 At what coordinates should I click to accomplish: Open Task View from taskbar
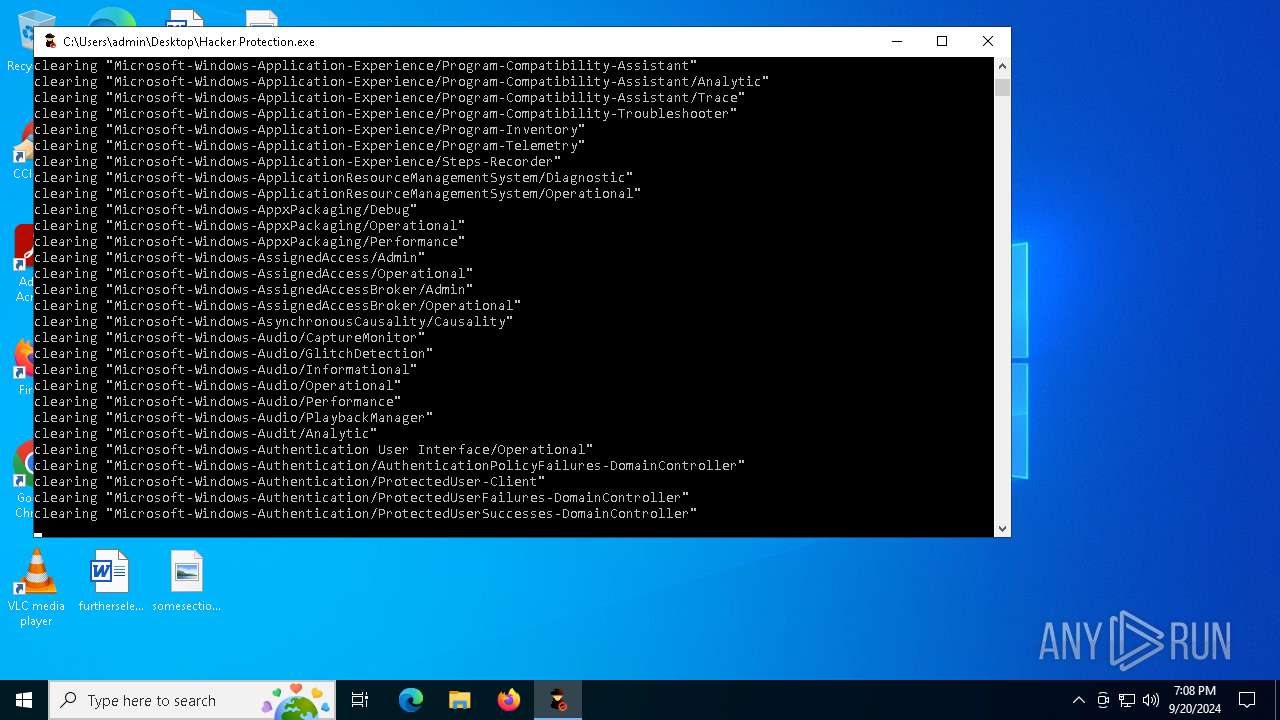[x=360, y=700]
